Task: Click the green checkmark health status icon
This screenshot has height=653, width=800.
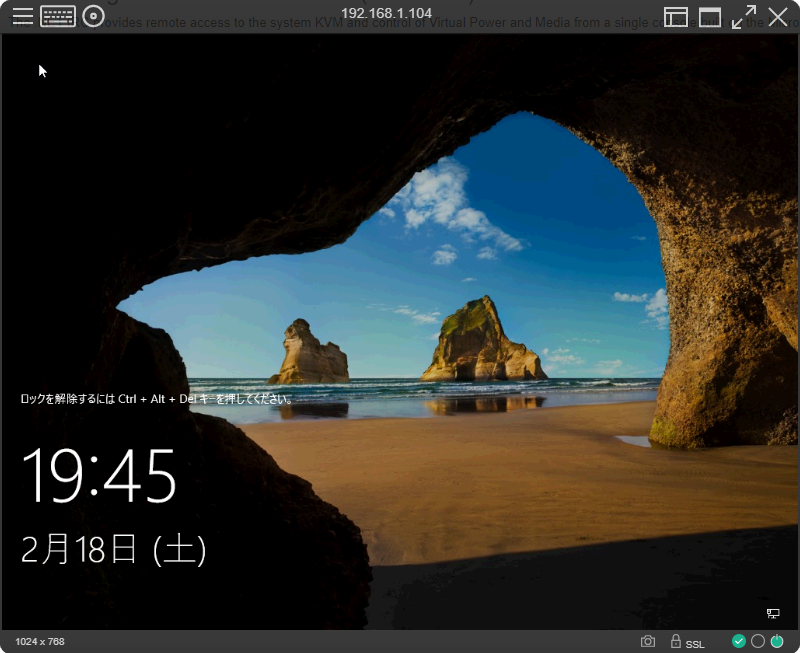Action: coord(738,641)
